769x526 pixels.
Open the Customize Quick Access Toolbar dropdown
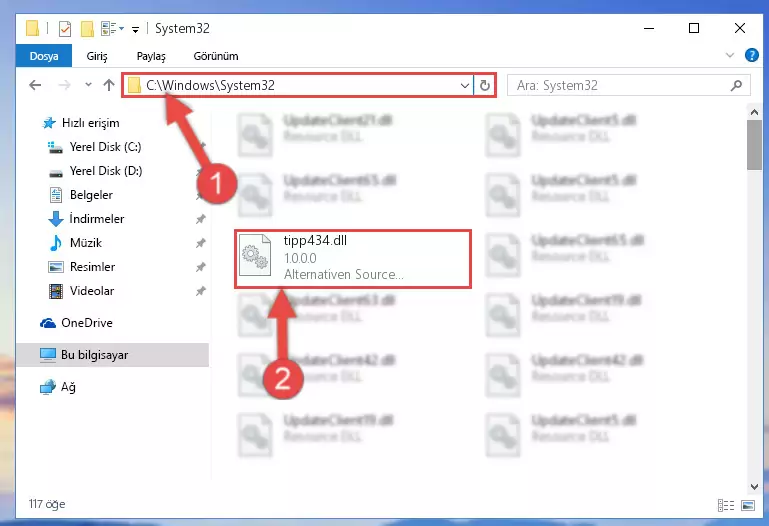135,30
